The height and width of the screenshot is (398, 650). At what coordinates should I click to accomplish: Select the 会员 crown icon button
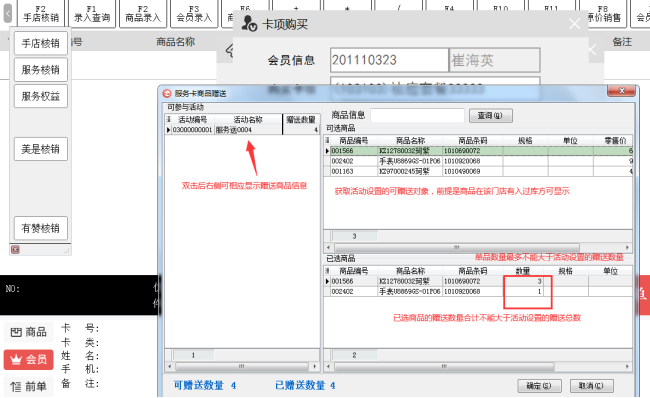click(x=29, y=359)
